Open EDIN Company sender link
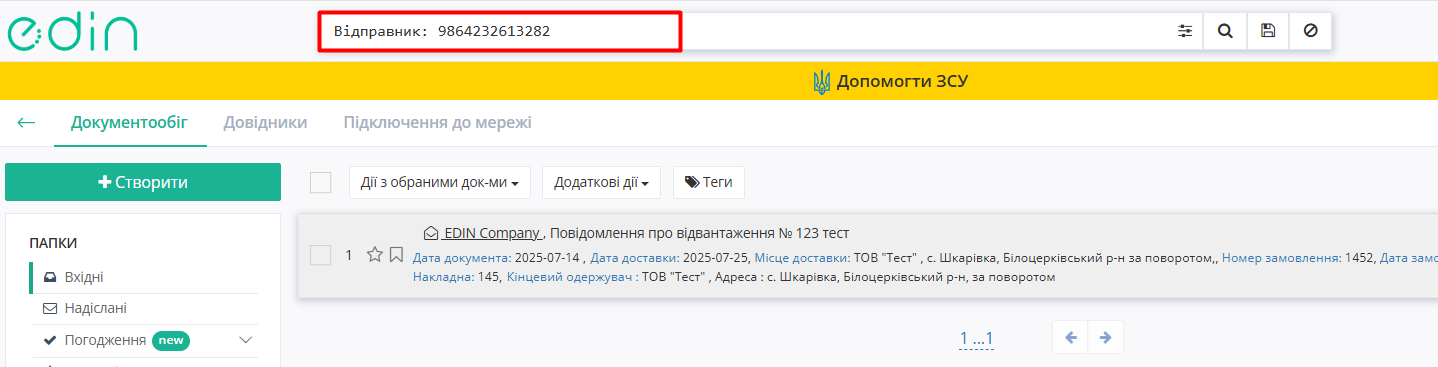This screenshot has height=367, width=1438. point(492,233)
